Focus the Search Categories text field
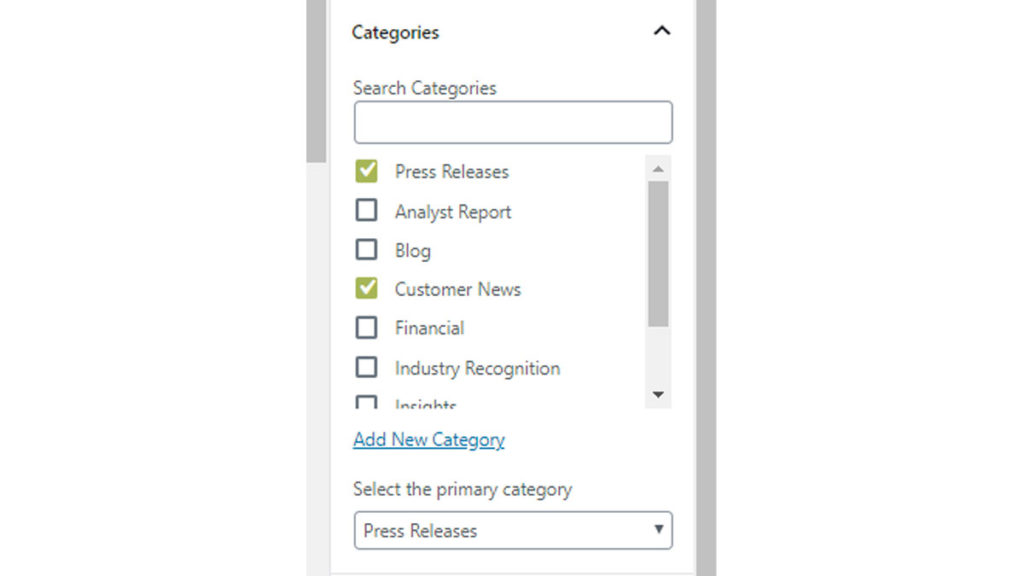This screenshot has height=576, width=1024. point(512,122)
